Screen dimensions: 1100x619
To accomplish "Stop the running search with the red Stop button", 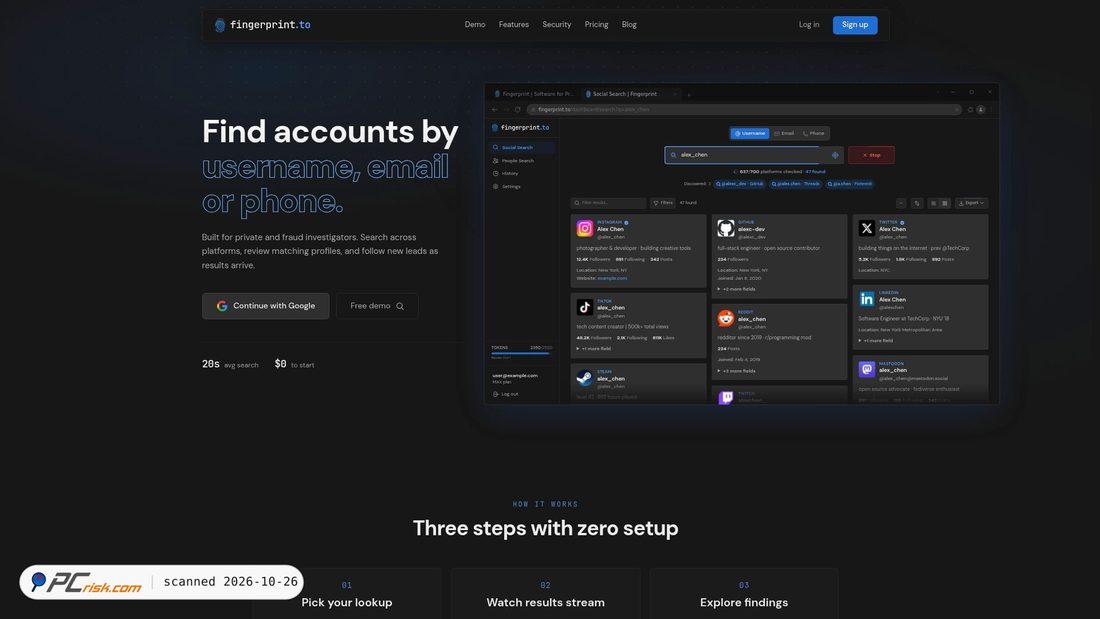I will (871, 155).
